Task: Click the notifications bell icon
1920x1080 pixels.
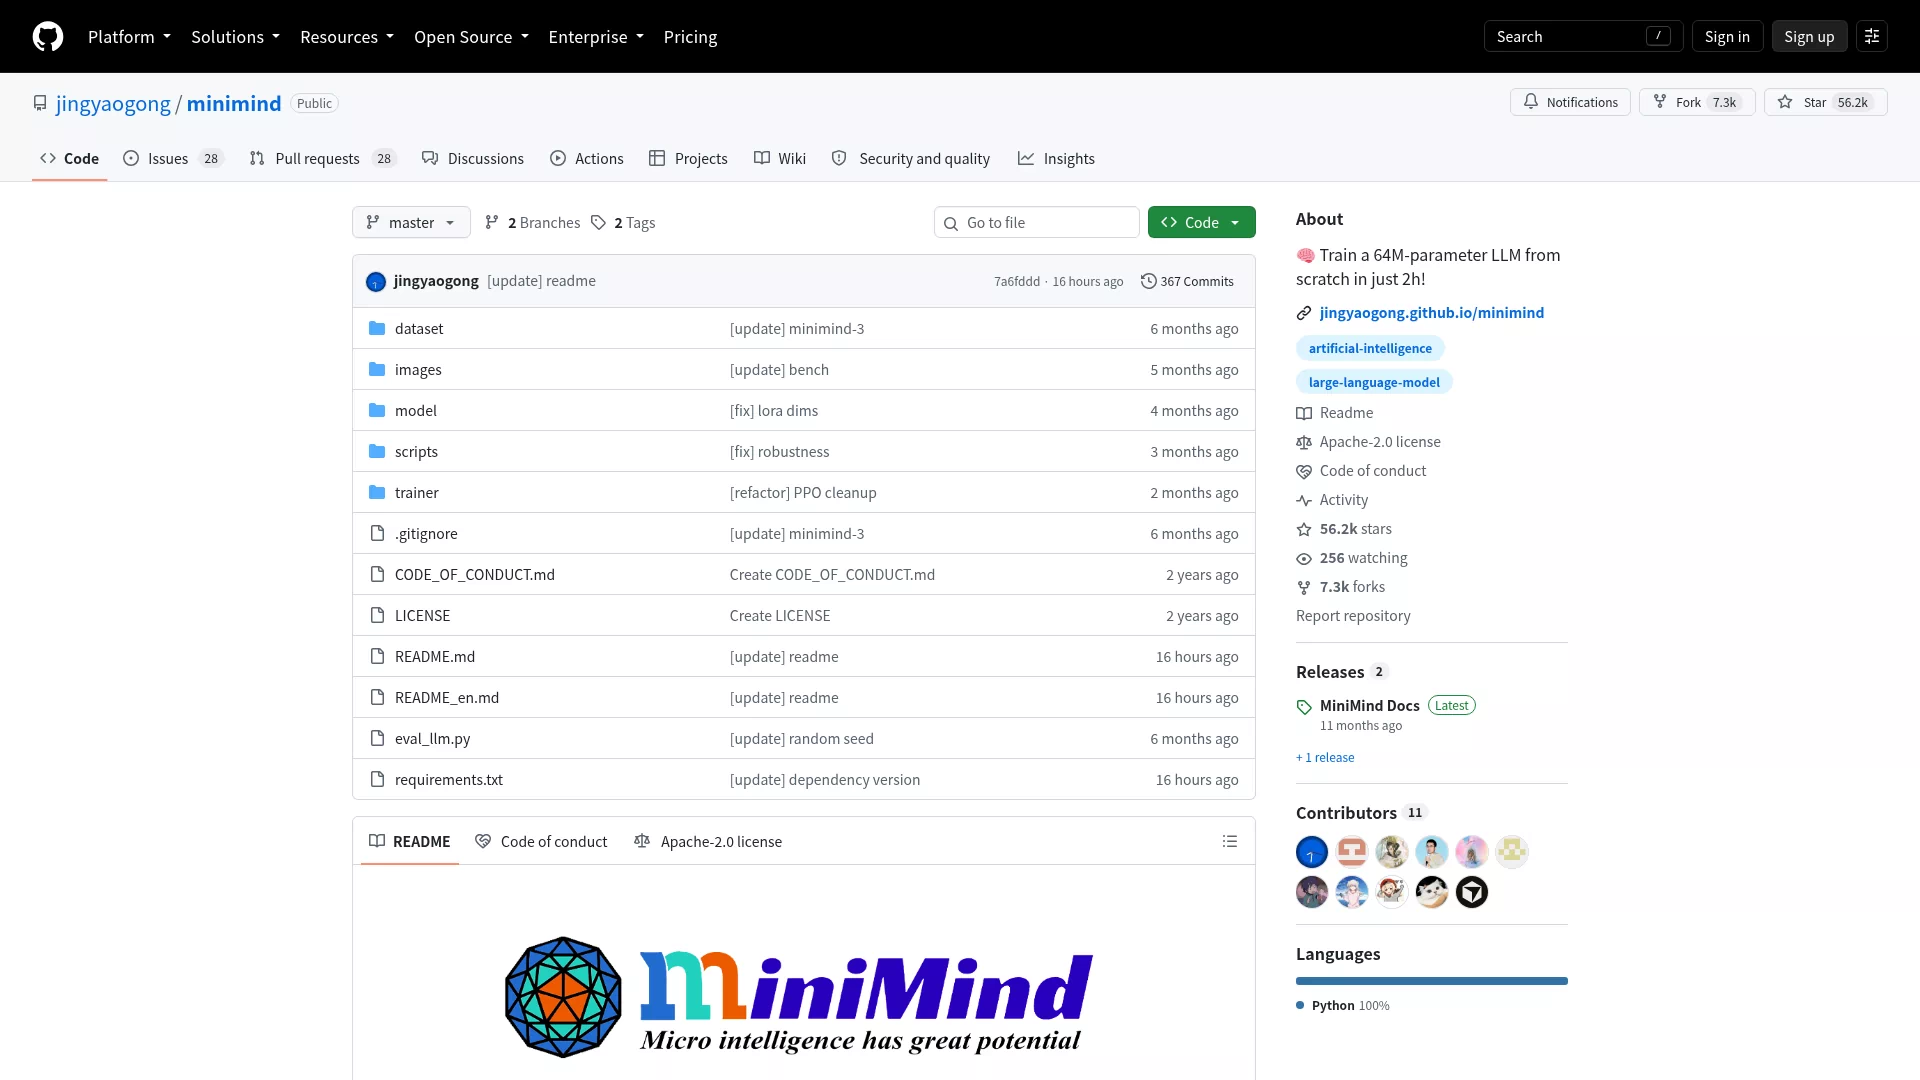Action: pos(1530,102)
